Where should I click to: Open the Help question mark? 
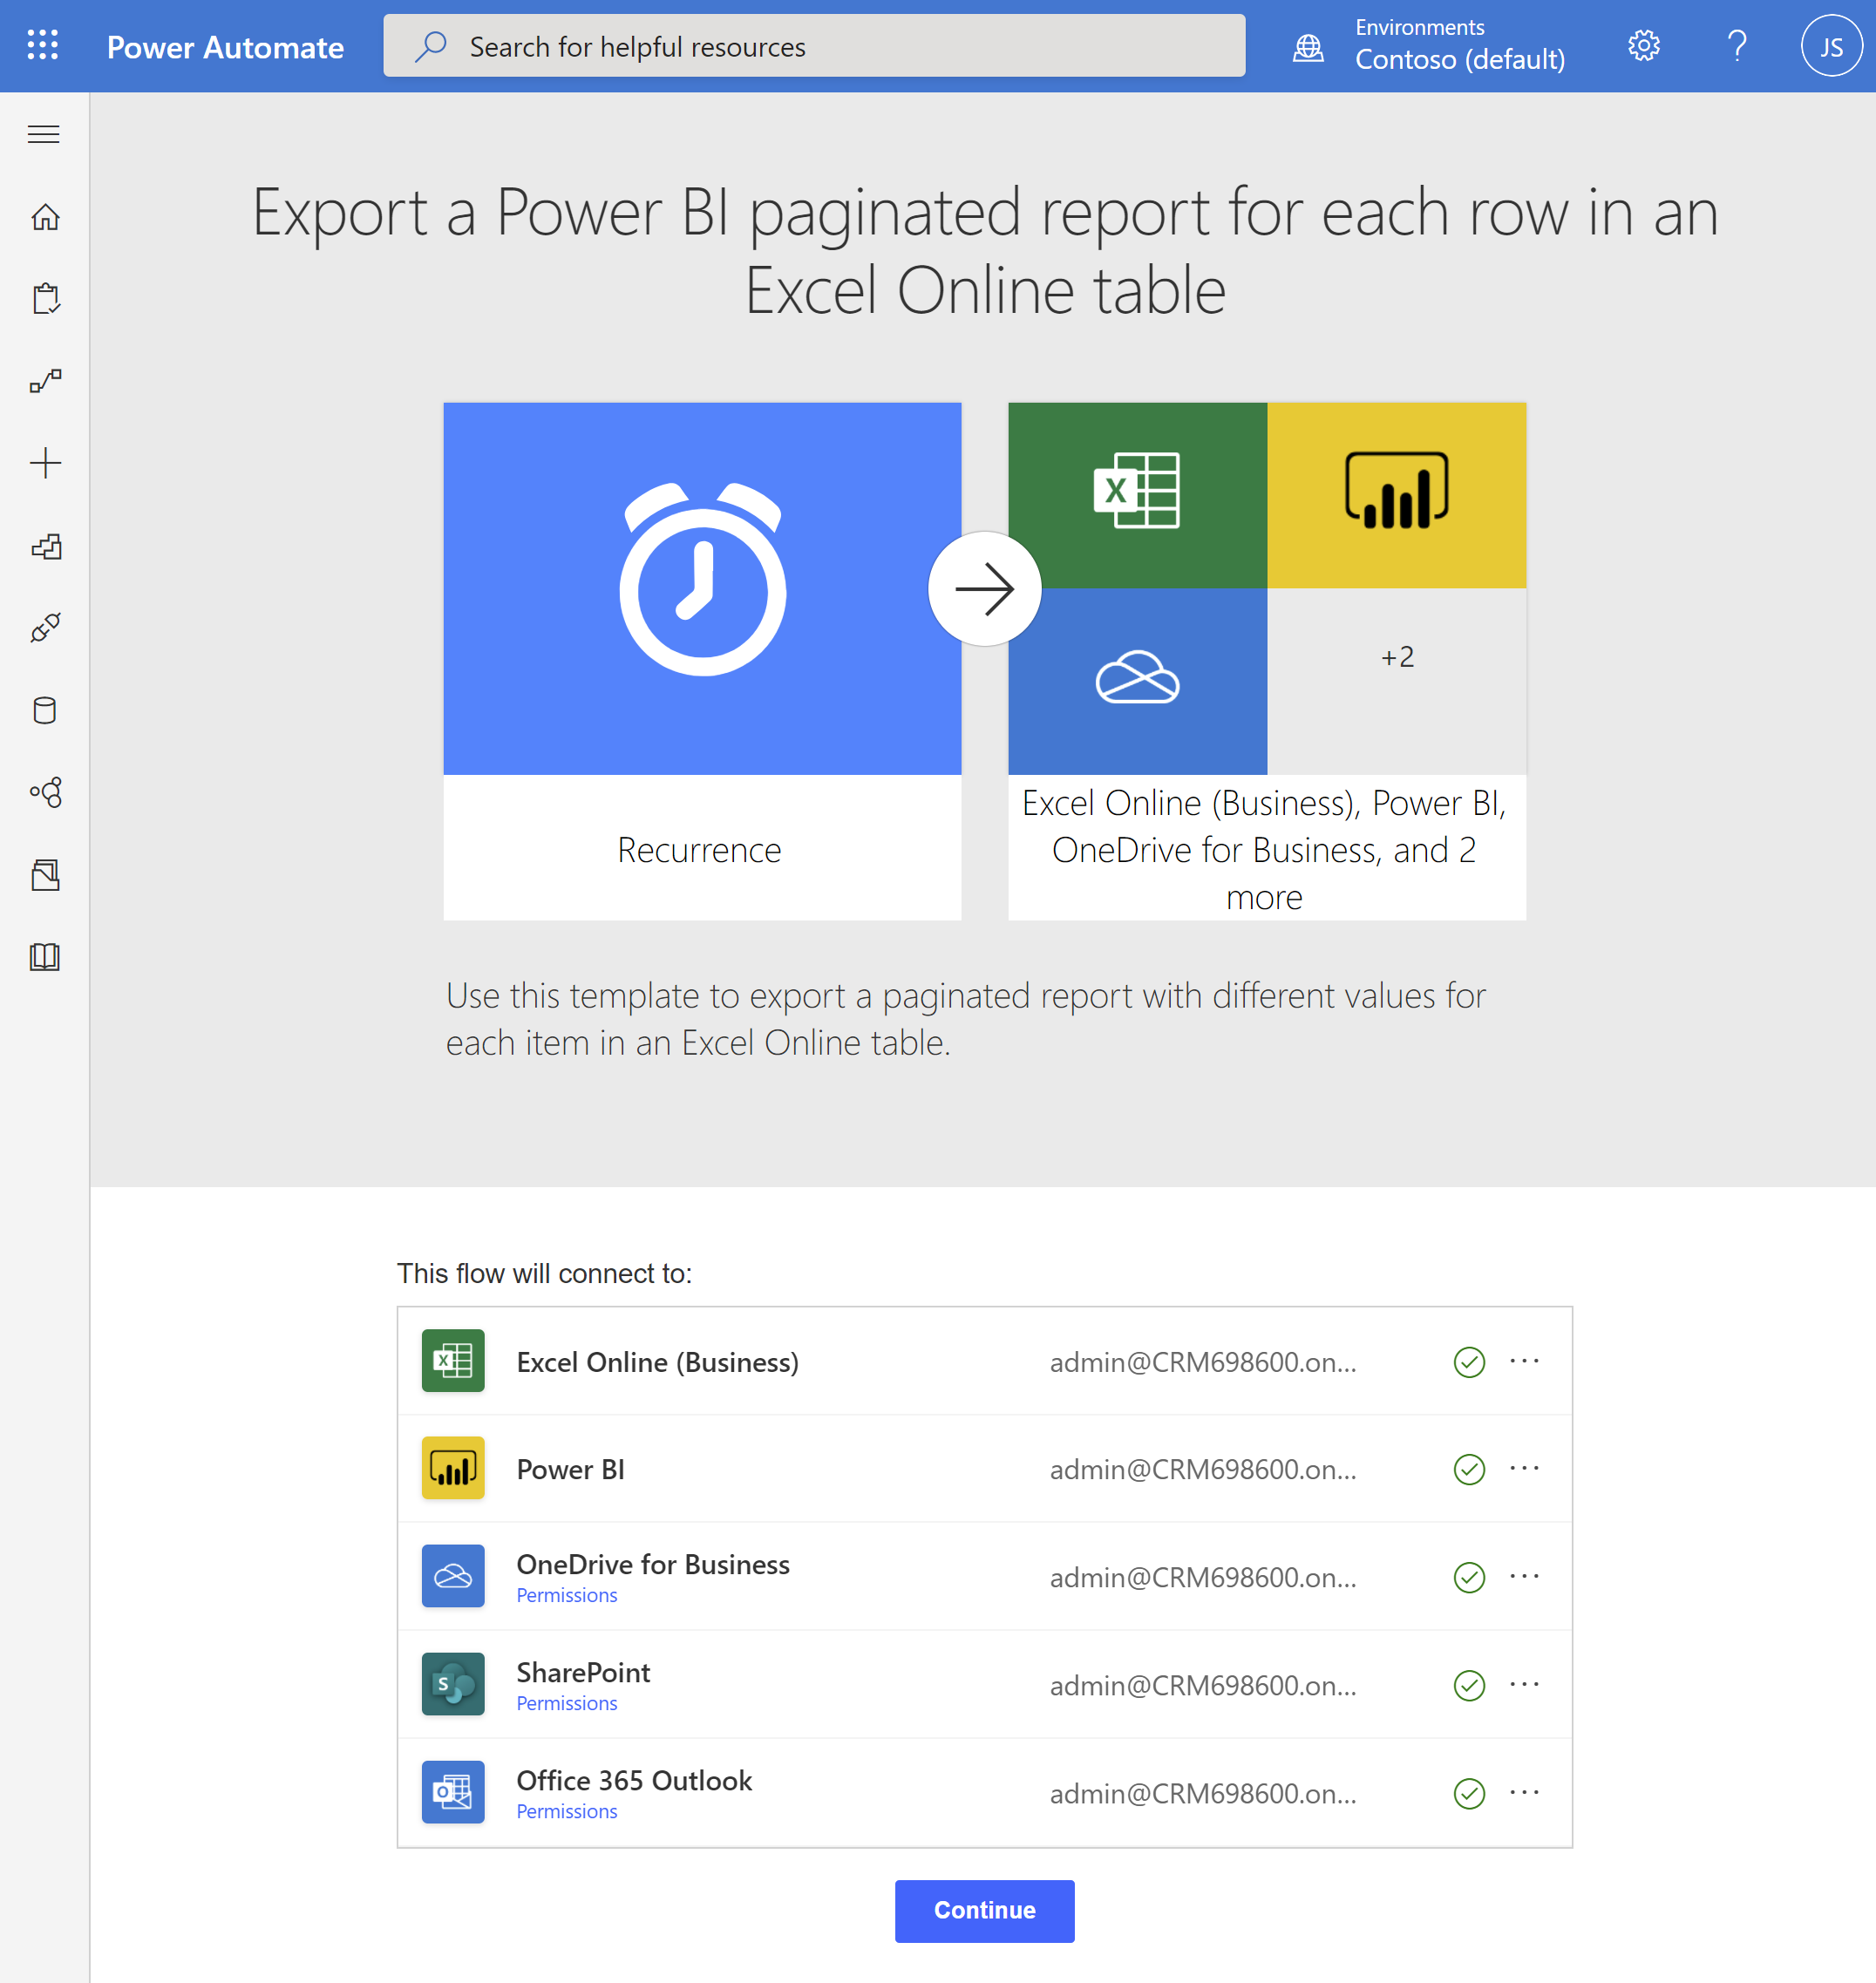click(x=1737, y=46)
